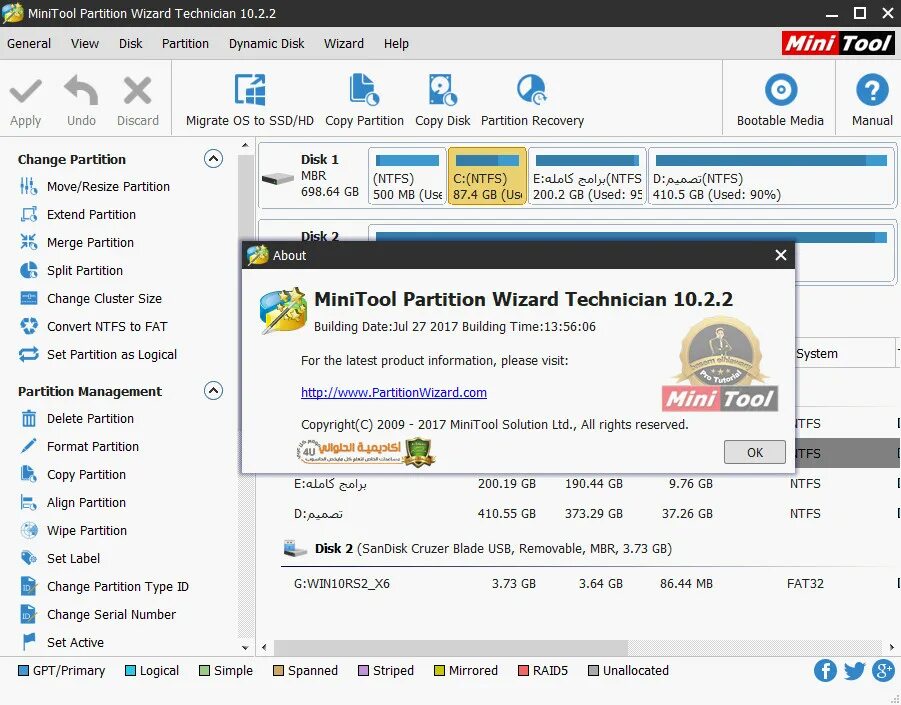The height and width of the screenshot is (705, 901).
Task: Select the G:WIN10RS2_X6 partition row
Action: tap(591, 584)
